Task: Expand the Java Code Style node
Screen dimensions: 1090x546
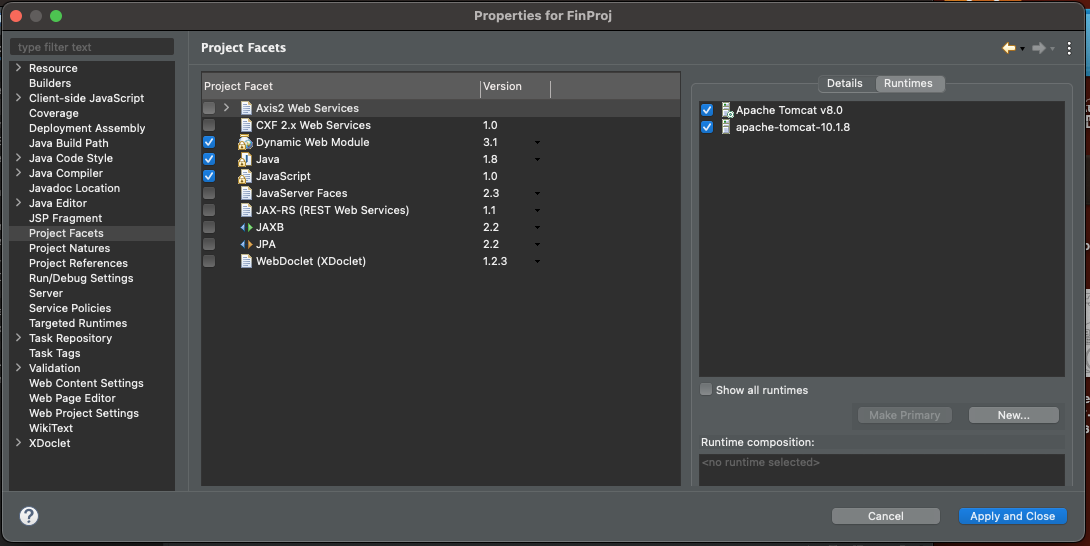Action: 19,157
